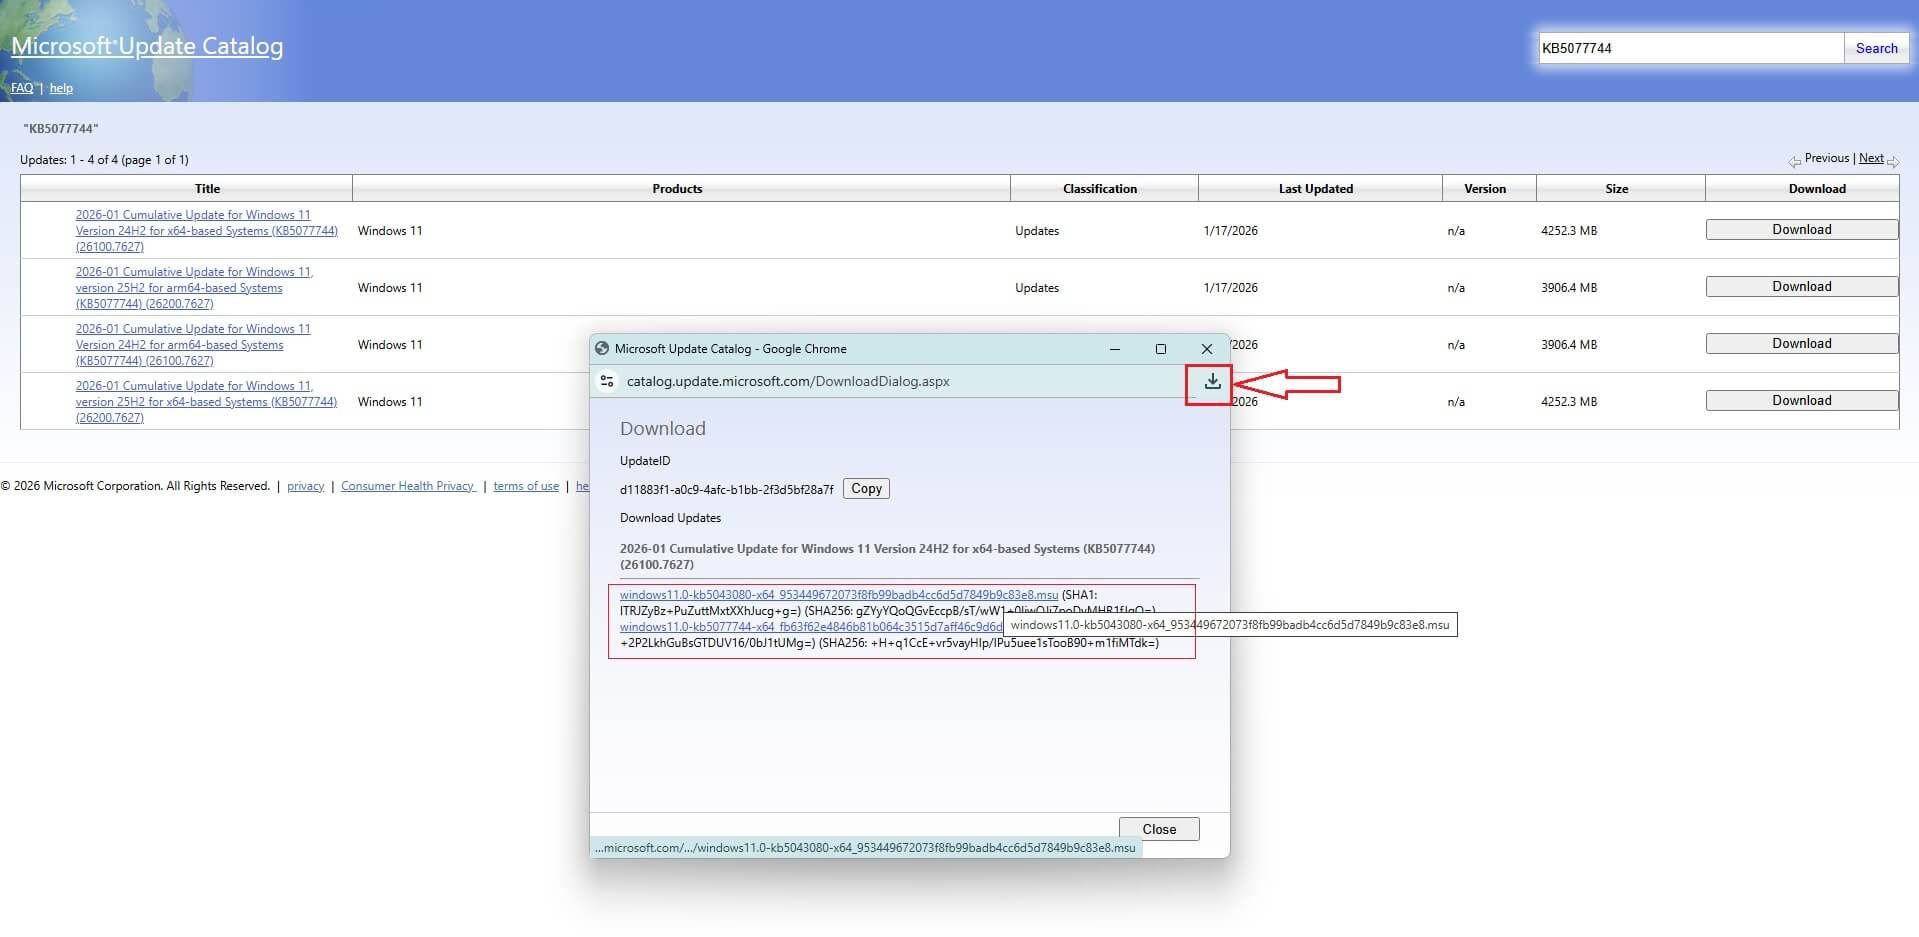Open the terms of use link
Viewport: 1919px width, 937px height.
pyautogui.click(x=526, y=486)
